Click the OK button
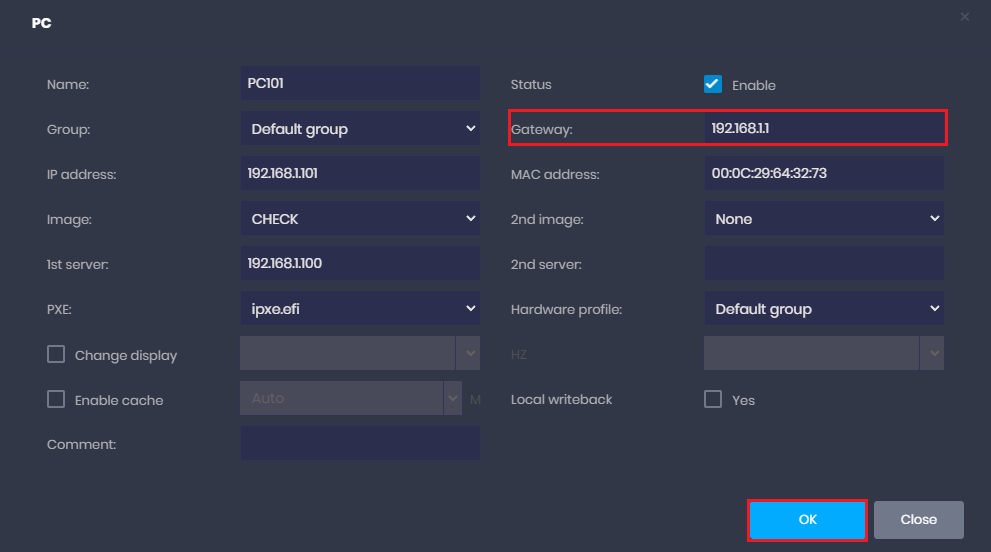The width and height of the screenshot is (991, 552). pos(807,520)
